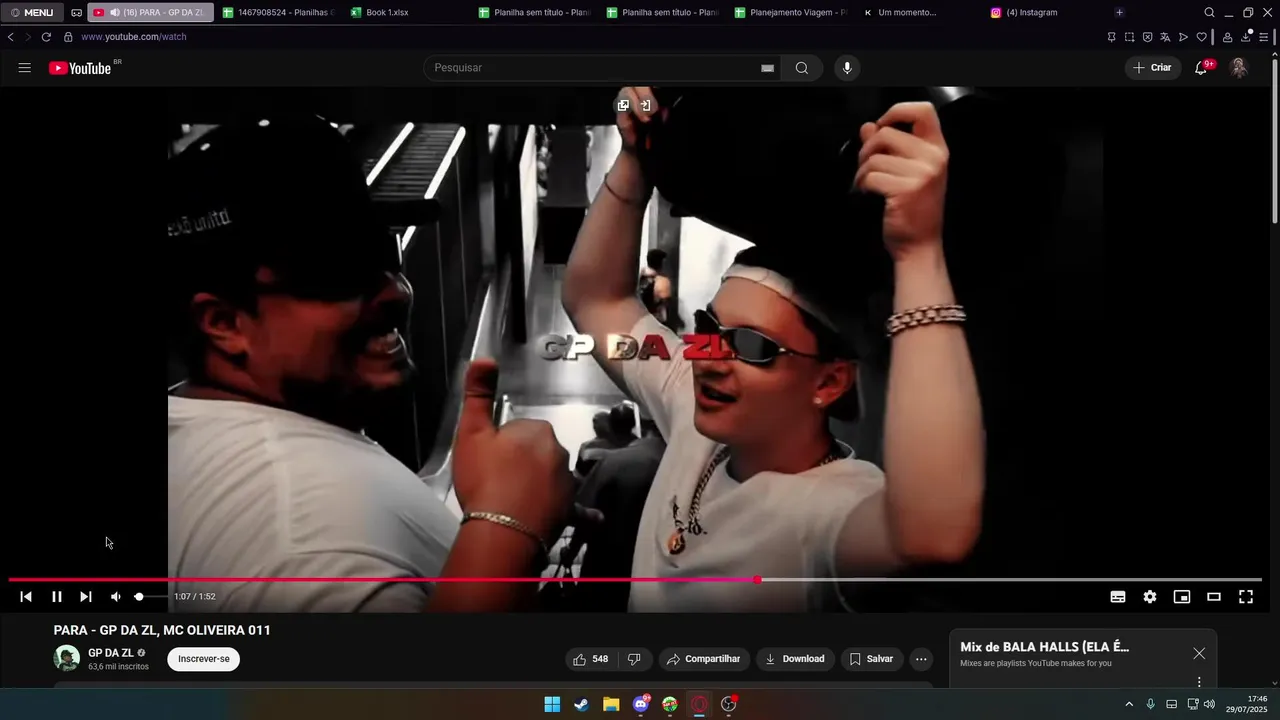Go back in browser history

[10, 37]
